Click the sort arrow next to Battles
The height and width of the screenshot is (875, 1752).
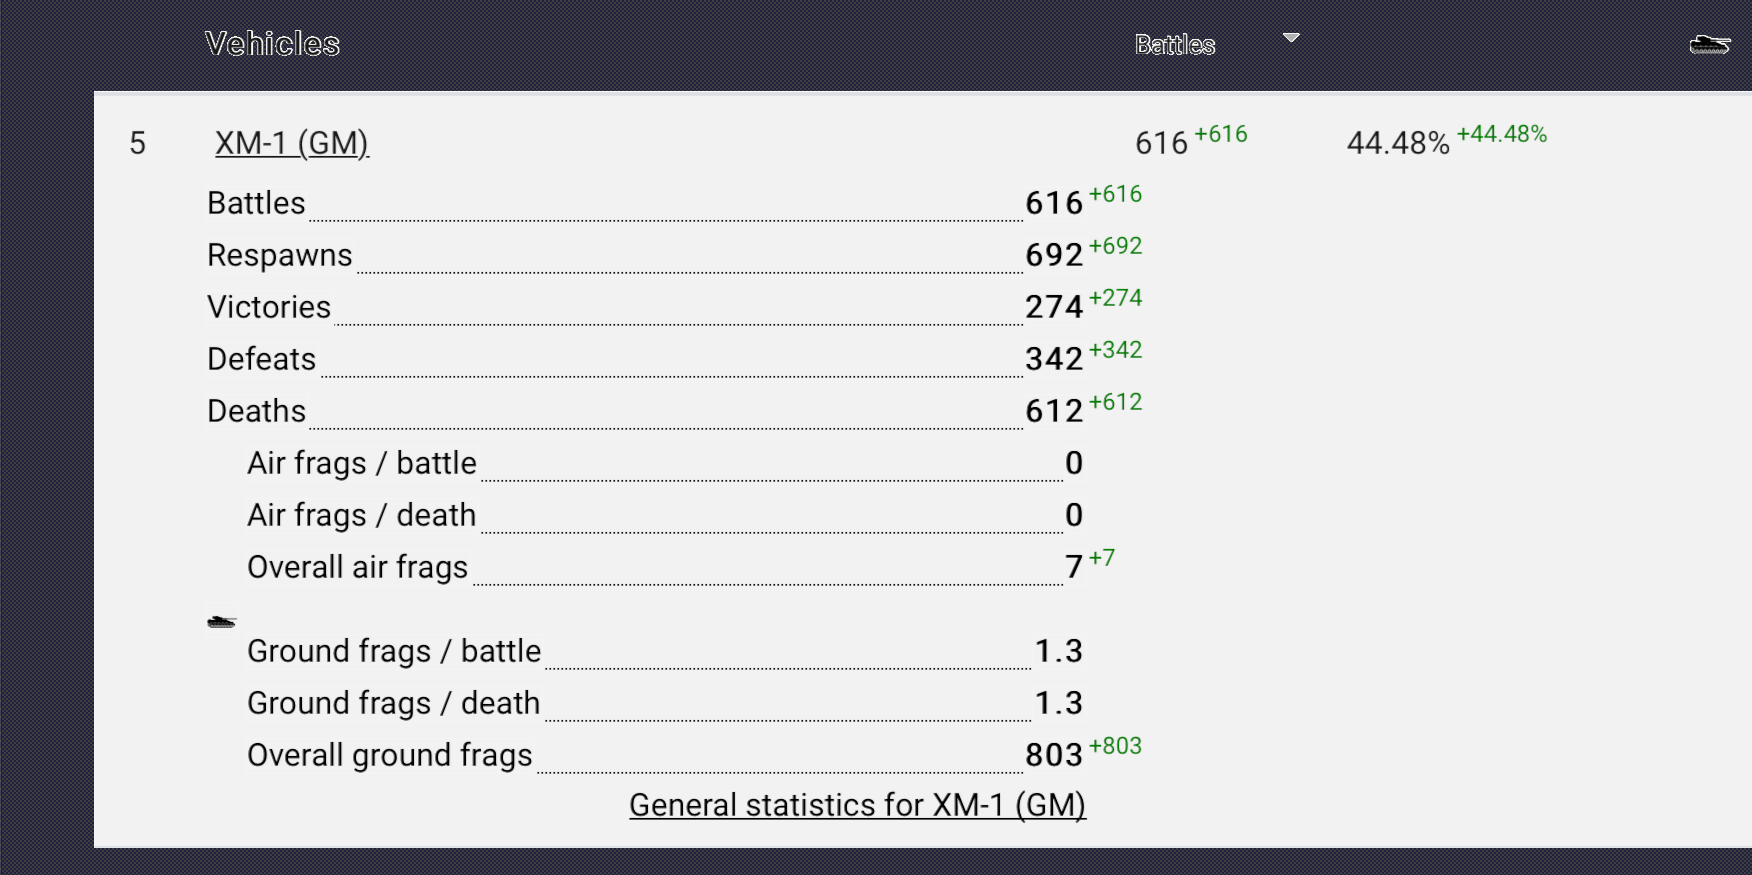(x=1291, y=38)
